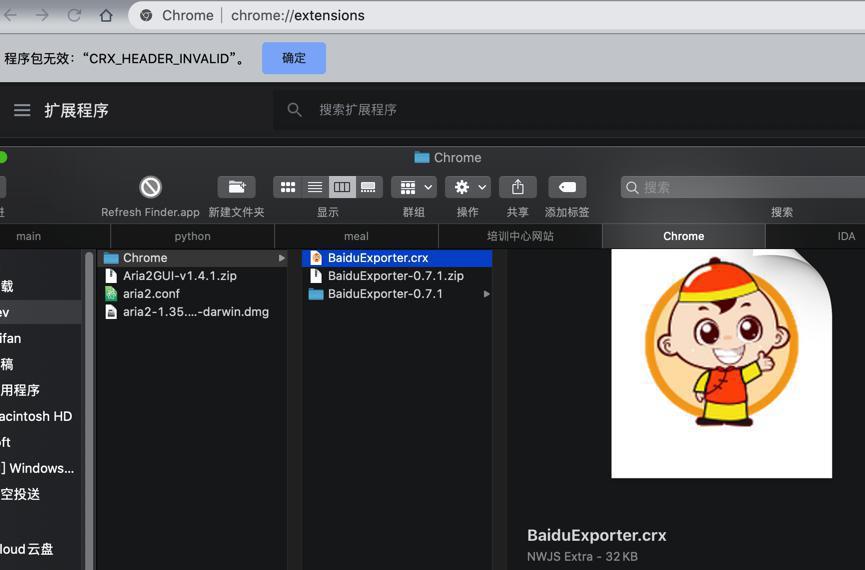Select BaiduExporter-0.7.1.zip file
The image size is (865, 570).
pyautogui.click(x=397, y=276)
